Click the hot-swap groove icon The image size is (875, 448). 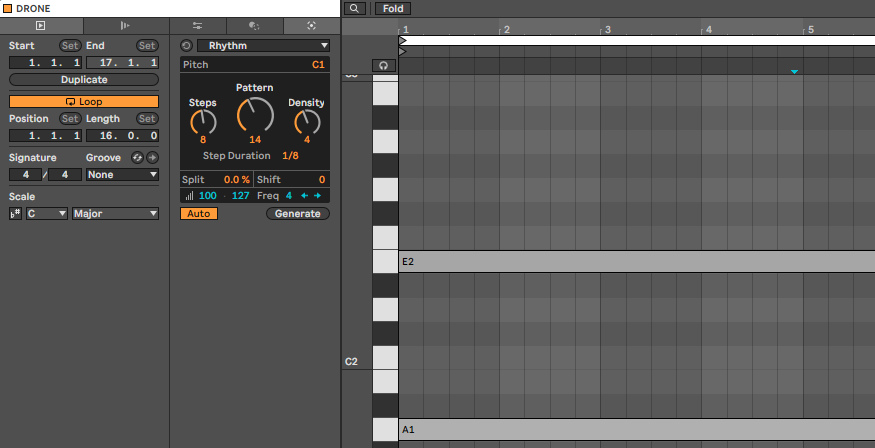point(137,158)
